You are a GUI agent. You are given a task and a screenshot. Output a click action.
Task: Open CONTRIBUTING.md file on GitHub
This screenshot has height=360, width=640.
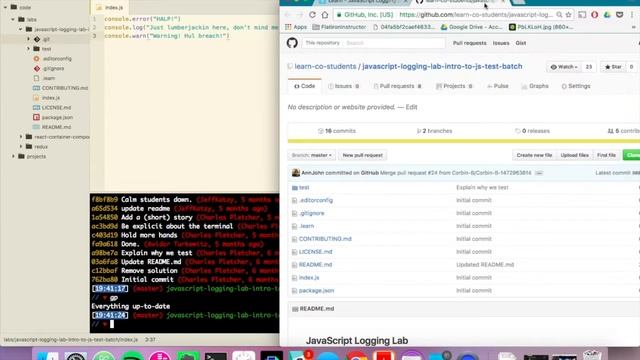[x=325, y=239]
